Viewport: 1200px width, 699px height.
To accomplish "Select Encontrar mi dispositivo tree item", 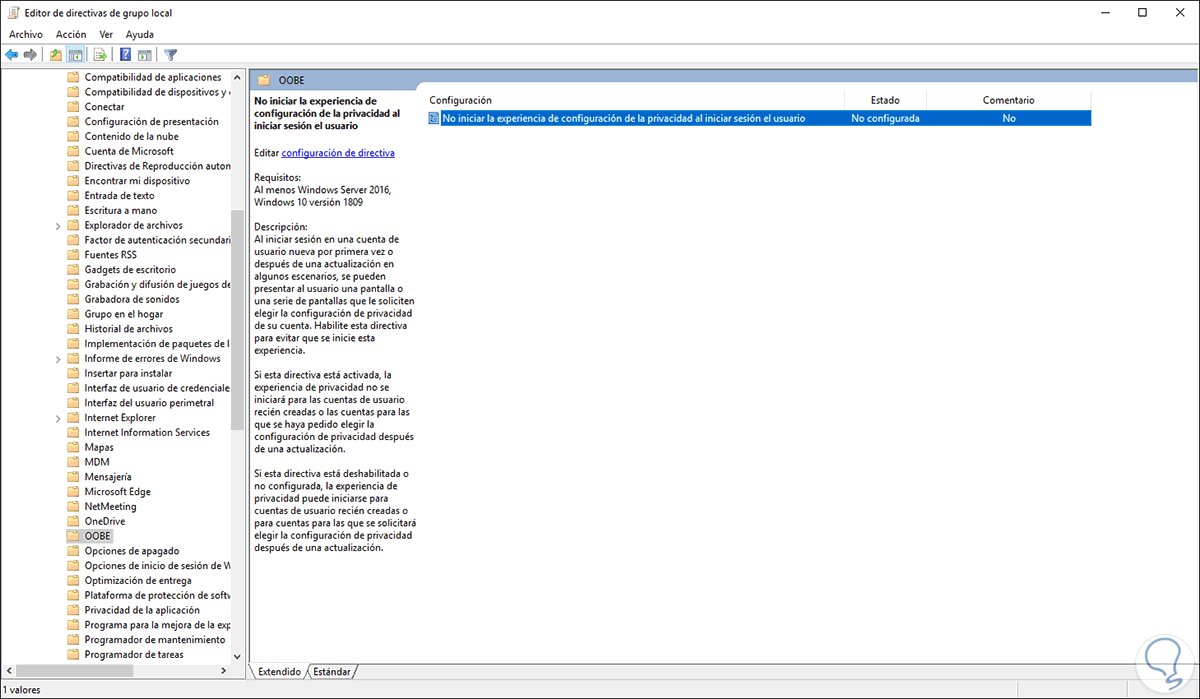I will (x=137, y=181).
